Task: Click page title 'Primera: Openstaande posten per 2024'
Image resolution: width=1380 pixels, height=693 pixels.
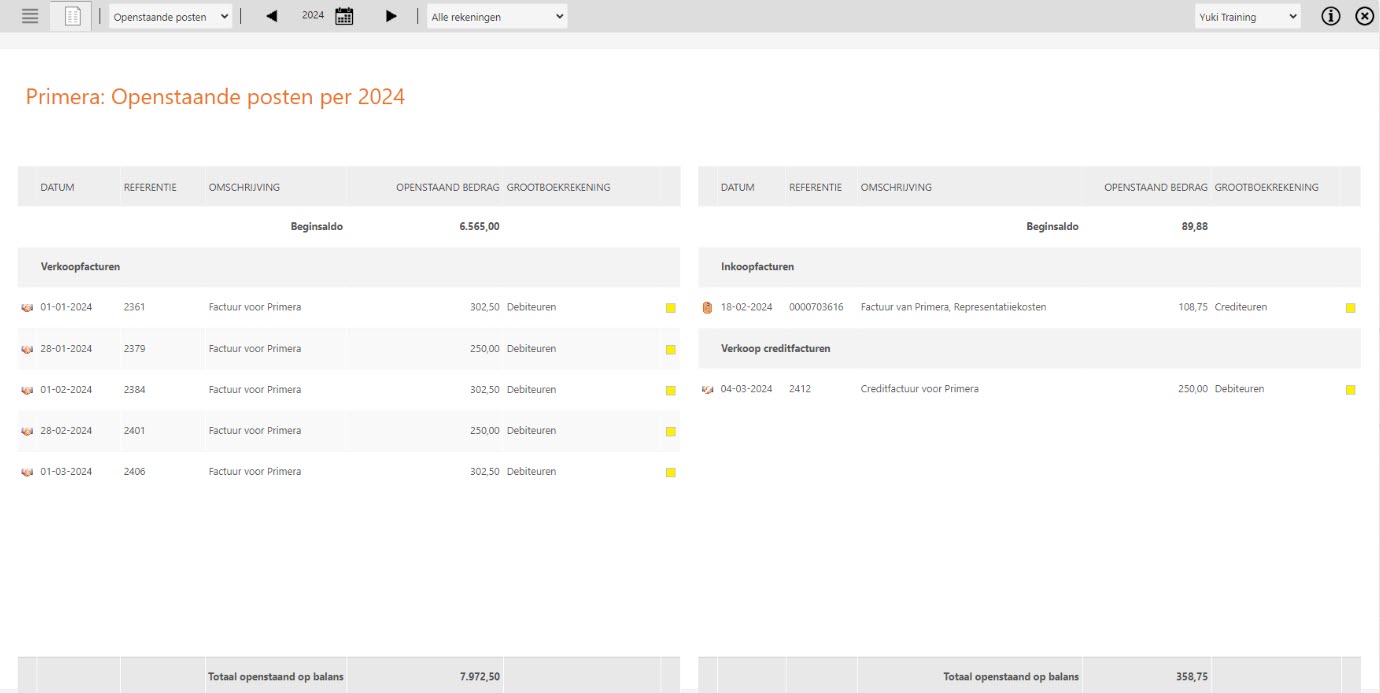Action: 215,97
